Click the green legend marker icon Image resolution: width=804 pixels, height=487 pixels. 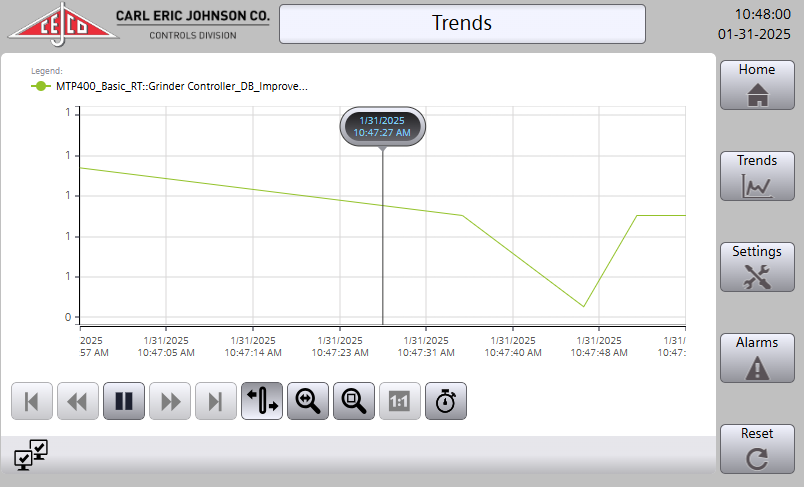point(41,86)
